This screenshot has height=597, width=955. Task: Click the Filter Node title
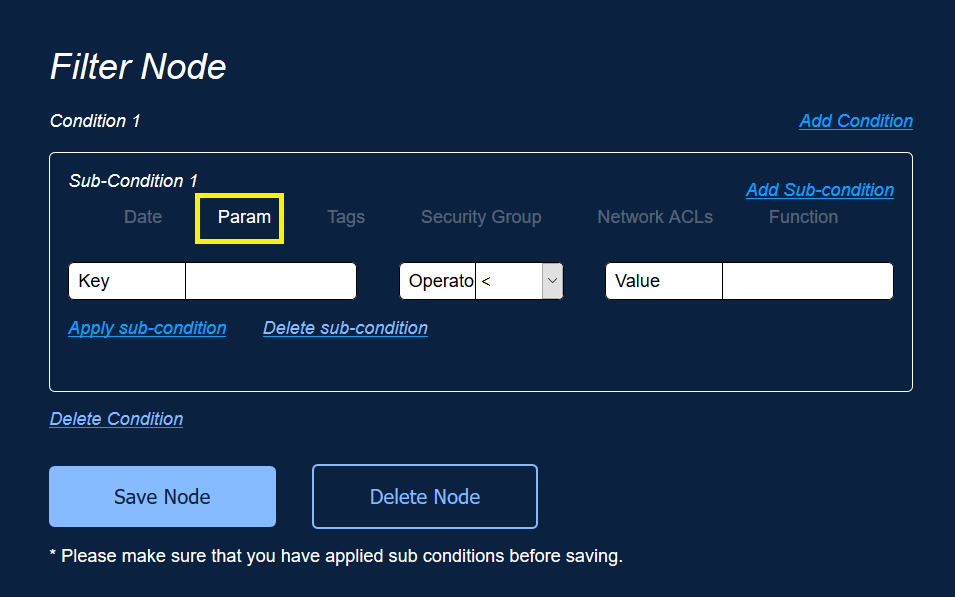pos(138,66)
